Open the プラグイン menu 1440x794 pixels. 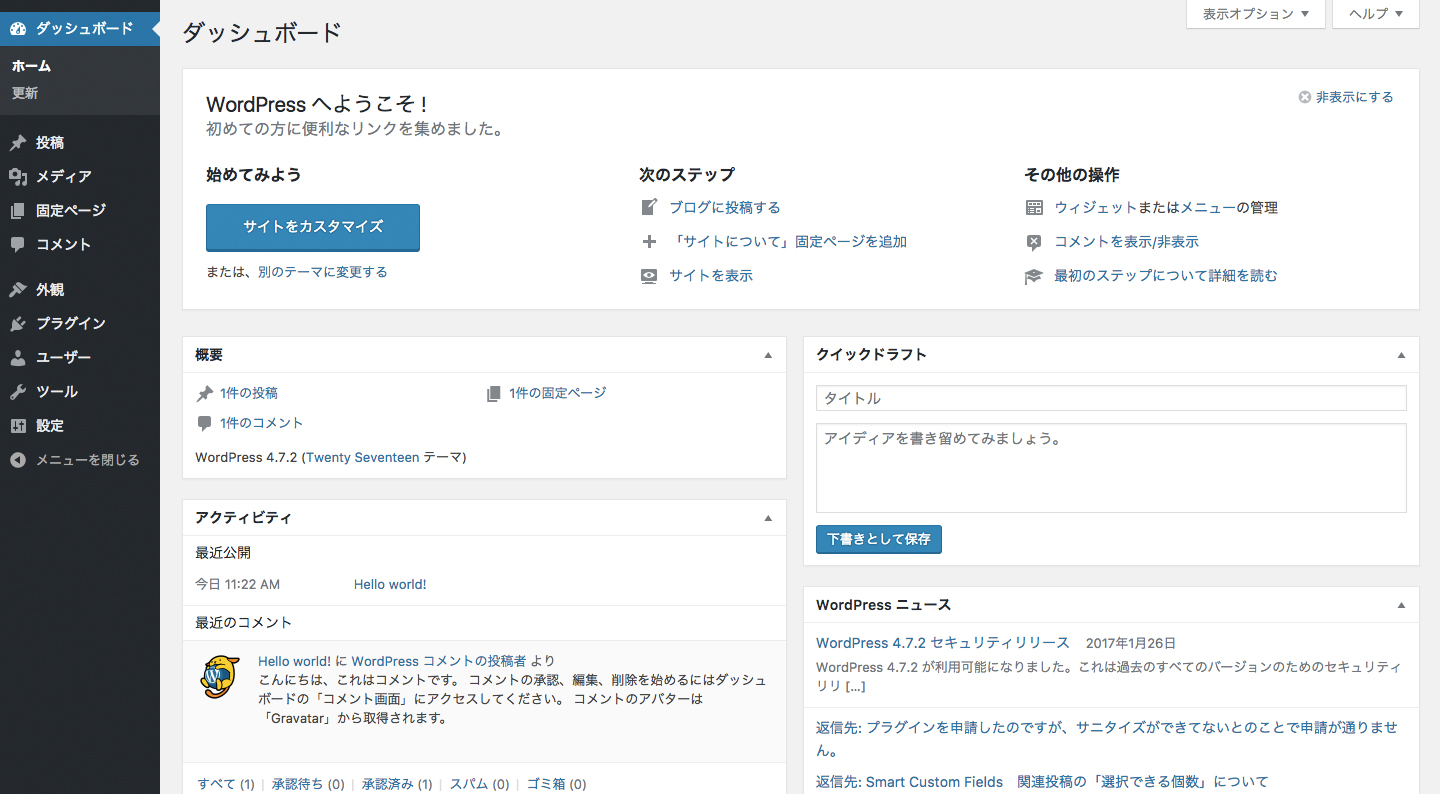pos(80,324)
